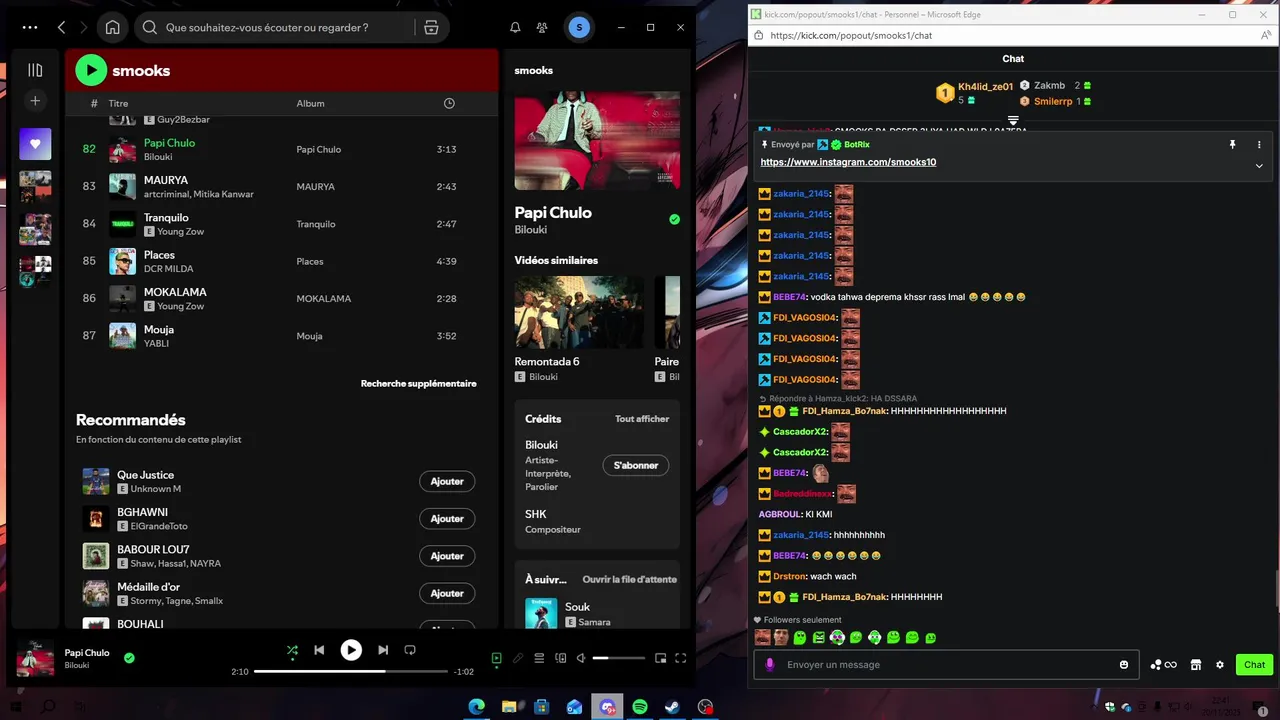Open Steam from the Windows taskbar
Screen dimensions: 1280x720
tap(672, 707)
